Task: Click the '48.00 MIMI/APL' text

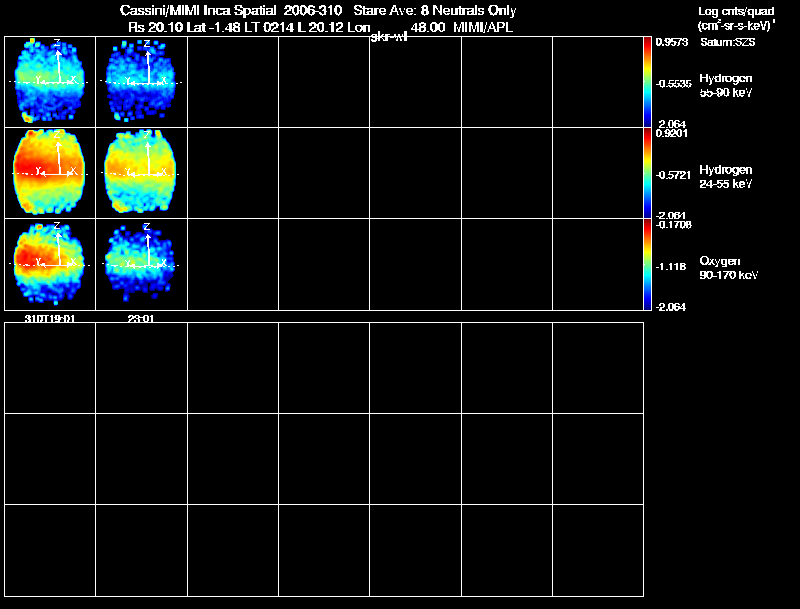Action: tap(461, 27)
